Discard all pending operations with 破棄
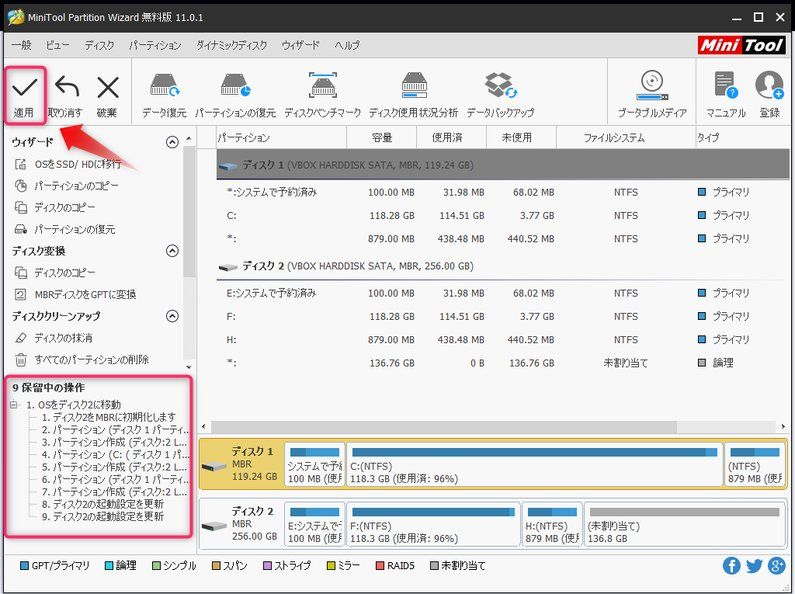The image size is (795, 594). pyautogui.click(x=107, y=95)
